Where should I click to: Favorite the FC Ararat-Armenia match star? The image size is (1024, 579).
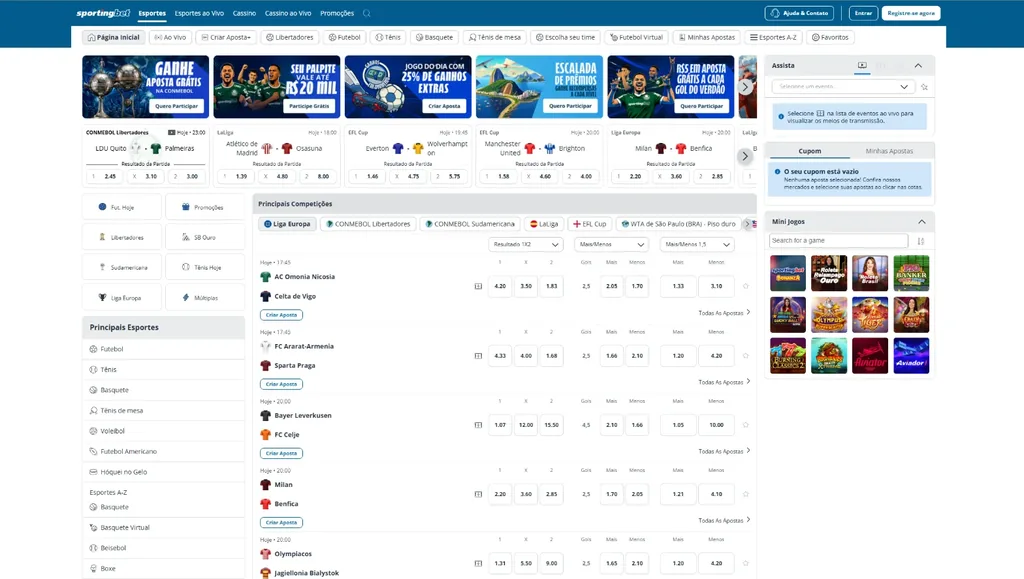tap(746, 356)
